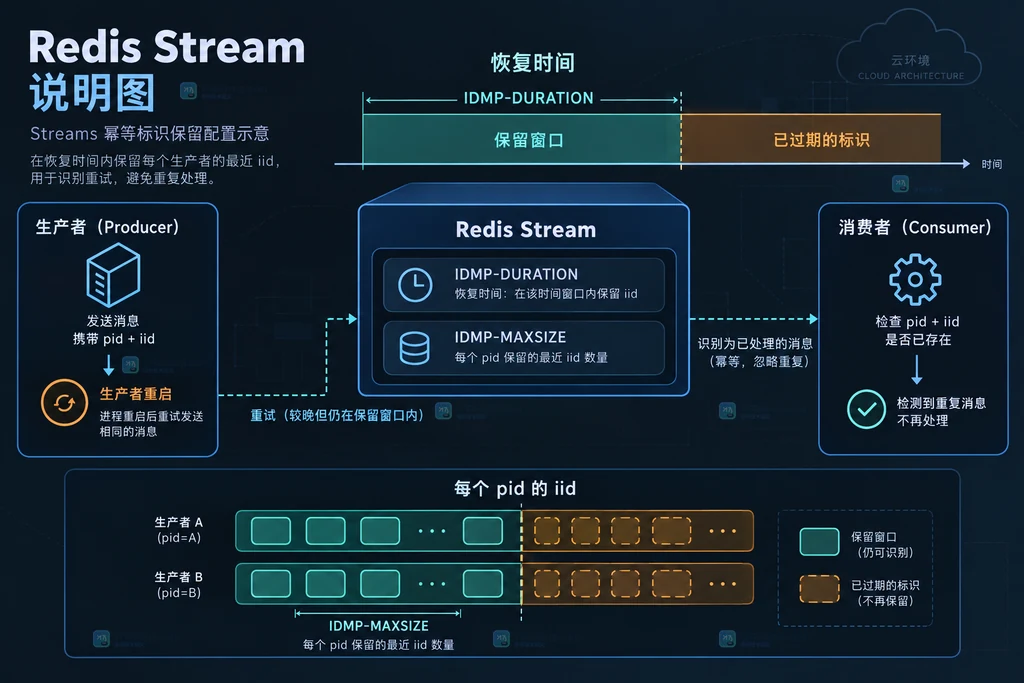Click the '发送消息 携带 pid + iid' text
1024x683 pixels.
(x=114, y=330)
